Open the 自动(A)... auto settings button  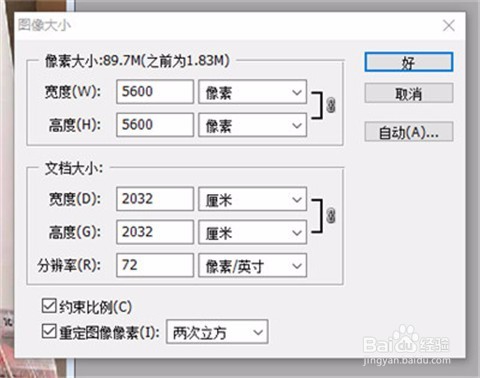409,132
